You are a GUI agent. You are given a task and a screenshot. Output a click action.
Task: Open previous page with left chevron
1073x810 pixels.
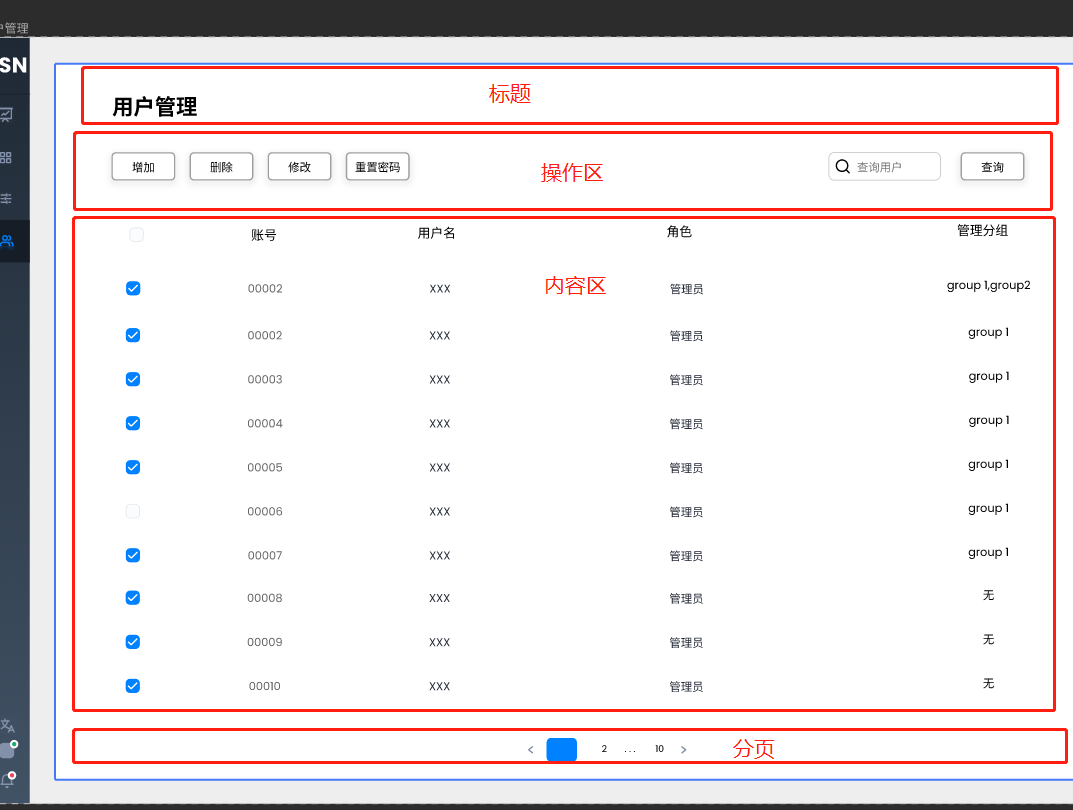point(530,749)
